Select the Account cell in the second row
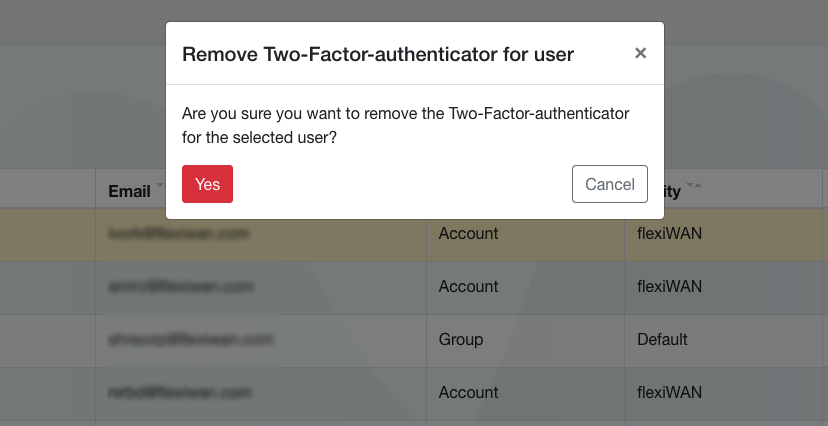 click(x=468, y=287)
